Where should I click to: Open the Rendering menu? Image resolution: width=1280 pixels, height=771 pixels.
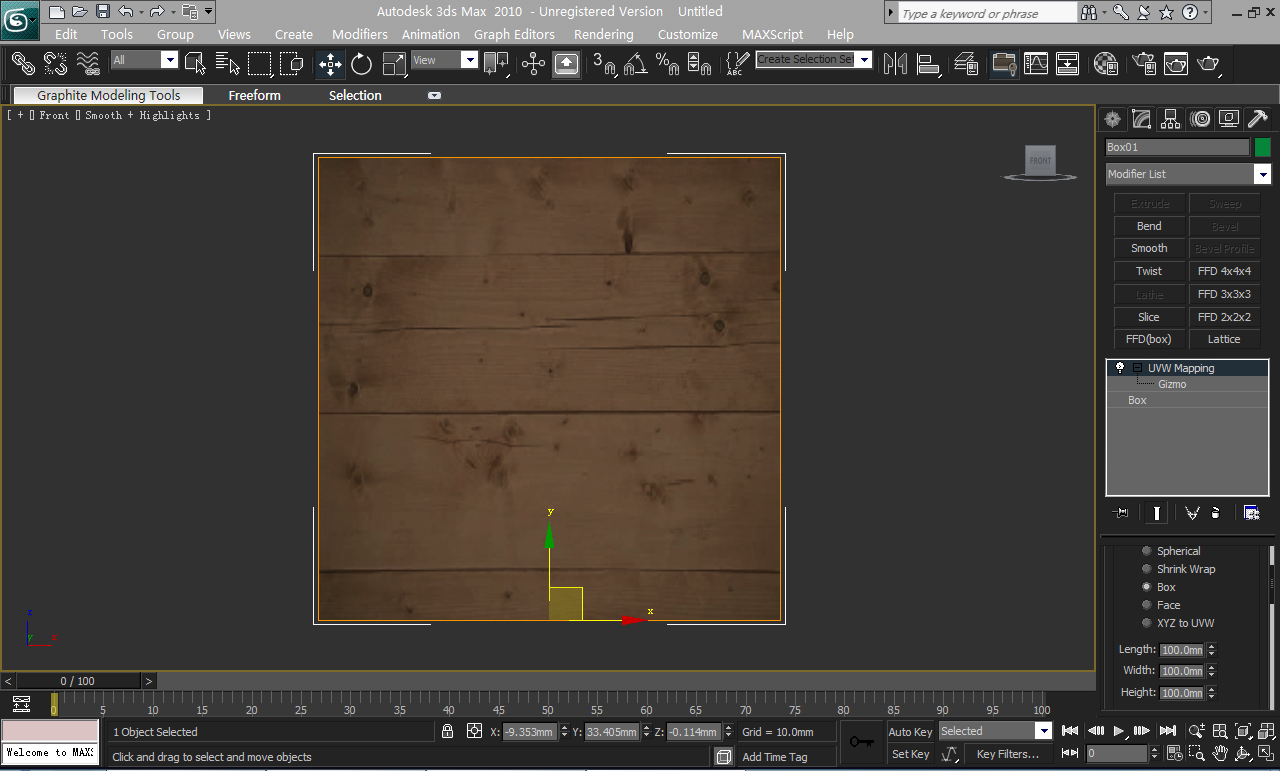pyautogui.click(x=604, y=34)
